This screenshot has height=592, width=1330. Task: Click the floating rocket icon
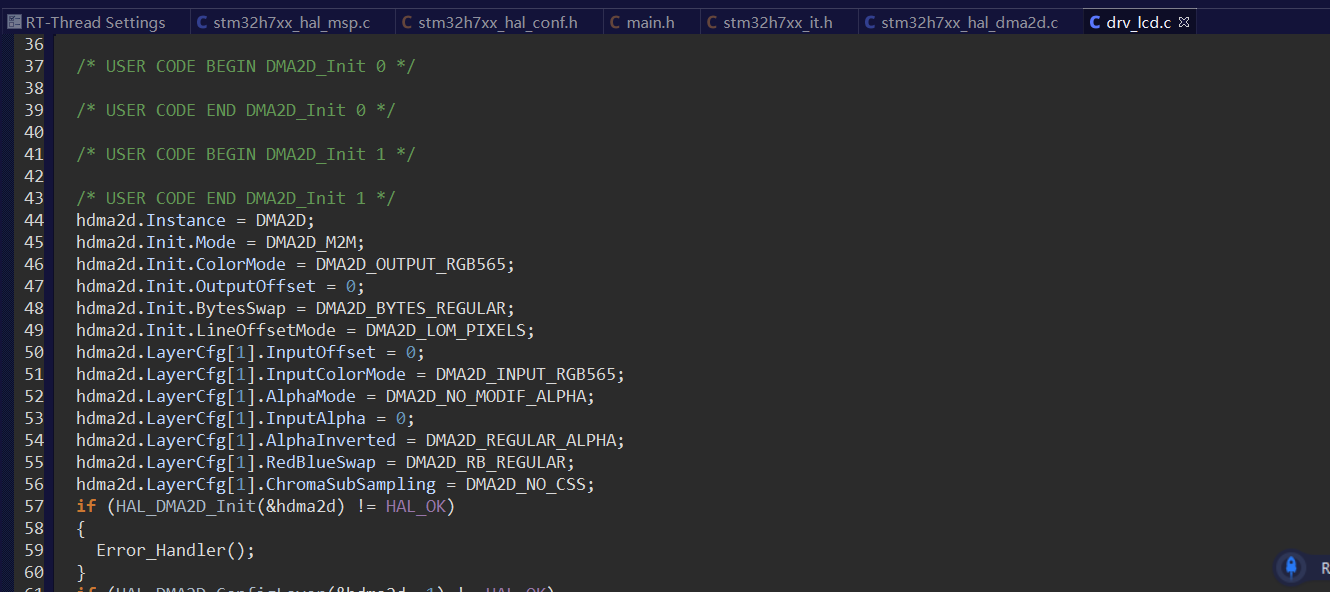pyautogui.click(x=1291, y=567)
